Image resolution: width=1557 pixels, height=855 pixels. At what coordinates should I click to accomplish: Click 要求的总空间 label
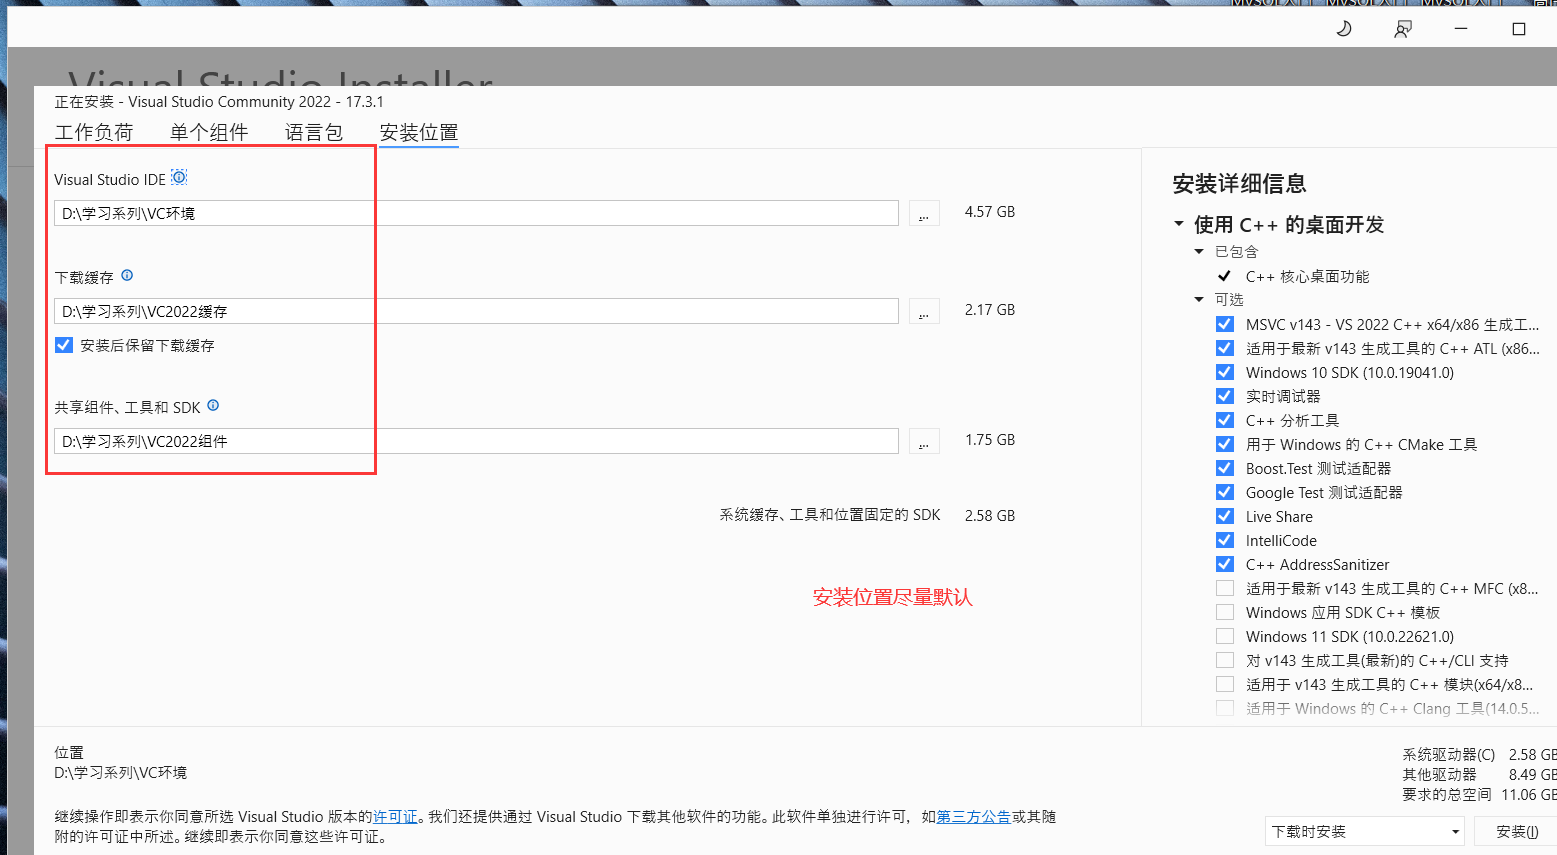coord(1447,794)
